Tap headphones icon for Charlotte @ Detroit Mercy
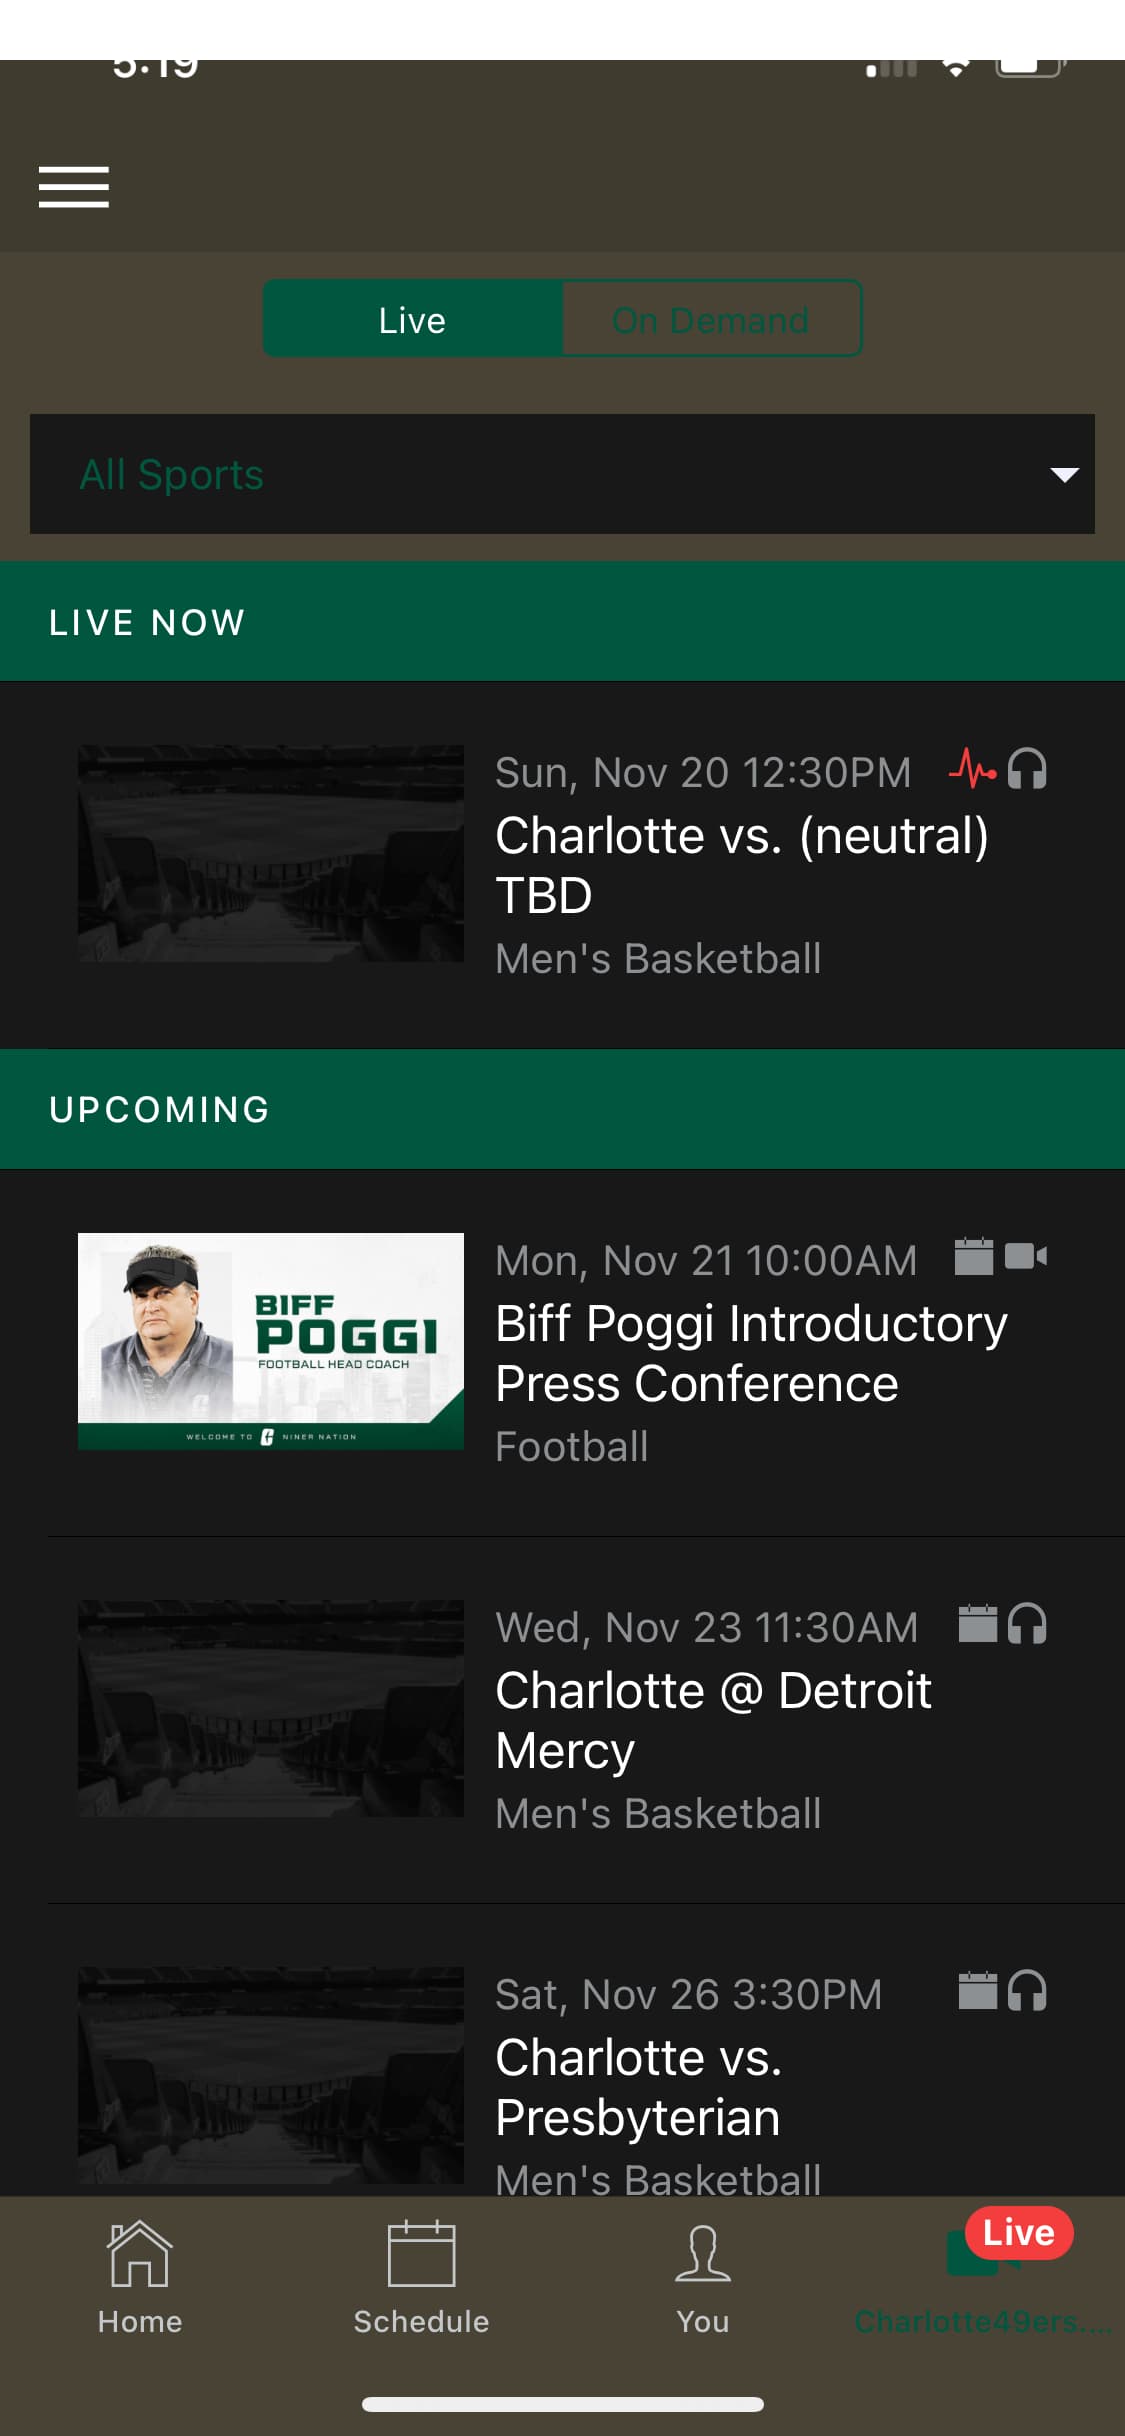 click(1027, 1623)
